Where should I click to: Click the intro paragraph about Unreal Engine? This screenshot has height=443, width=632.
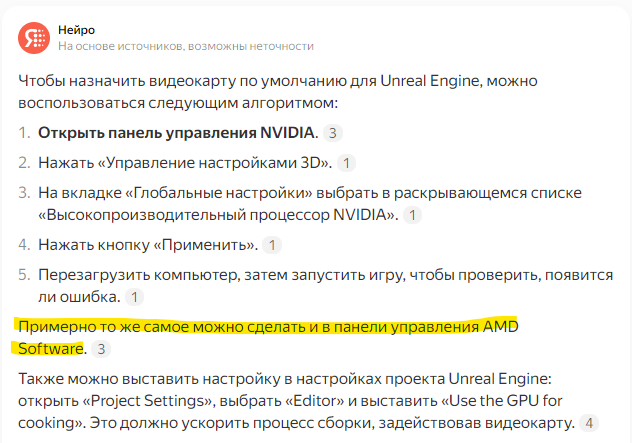278,92
